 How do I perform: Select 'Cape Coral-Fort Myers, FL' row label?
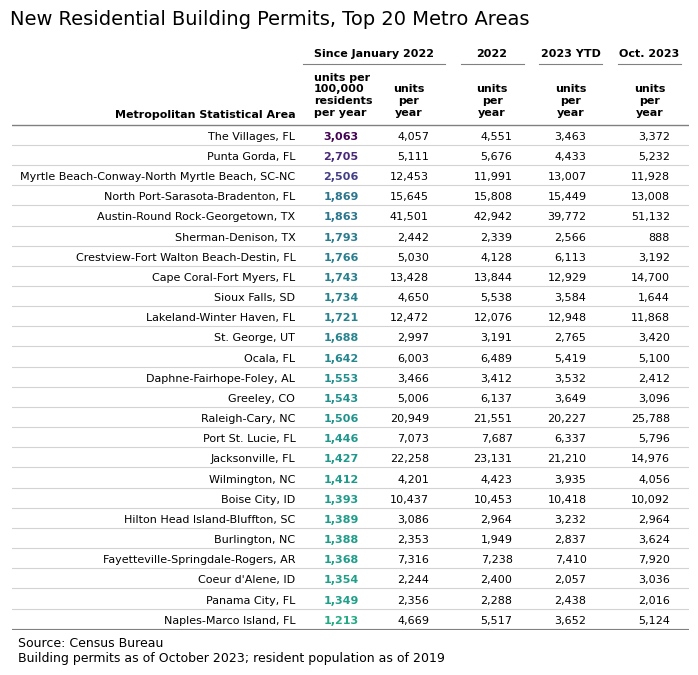coord(223,277)
